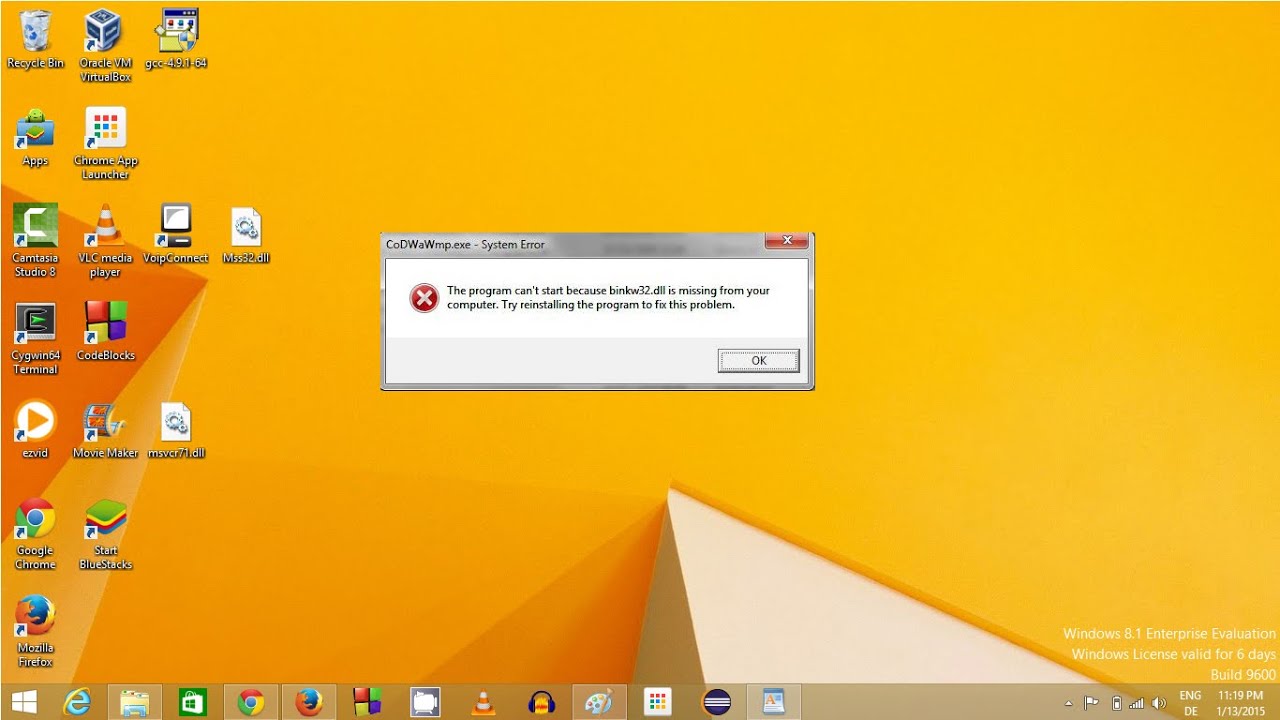Open the network signal tray icon
The image size is (1280, 720).
point(1137,703)
